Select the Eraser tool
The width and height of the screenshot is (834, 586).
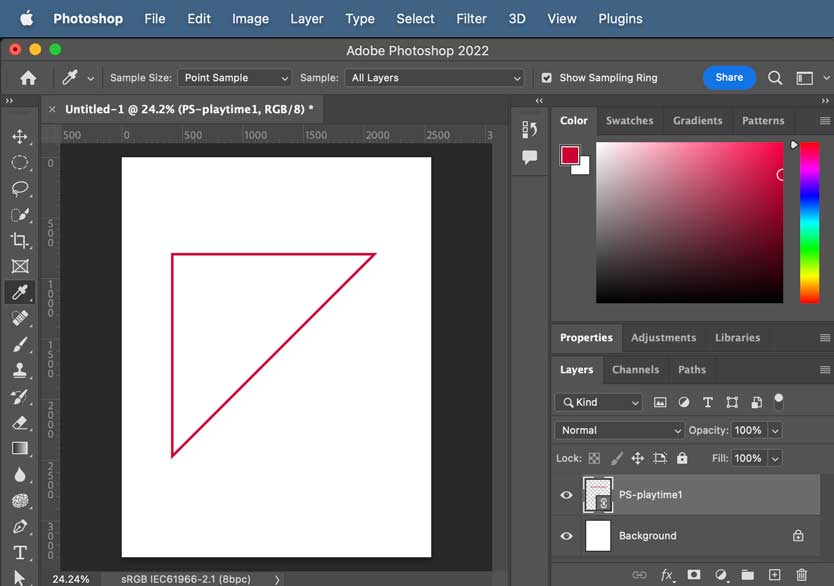click(20, 423)
